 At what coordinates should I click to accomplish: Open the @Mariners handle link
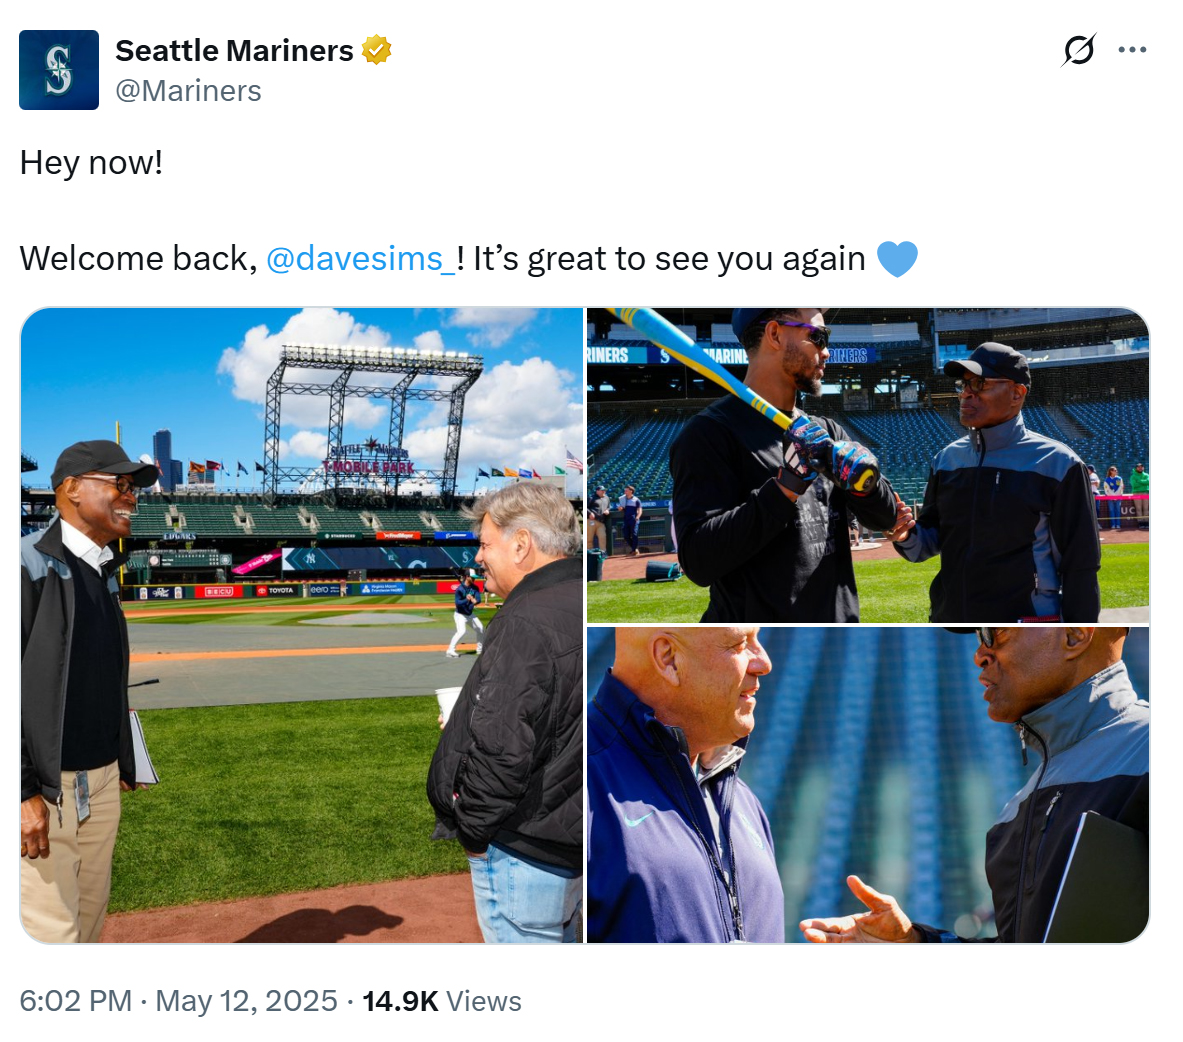[188, 91]
